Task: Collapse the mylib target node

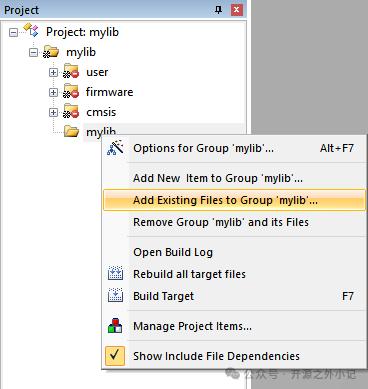Action: [x=33, y=52]
